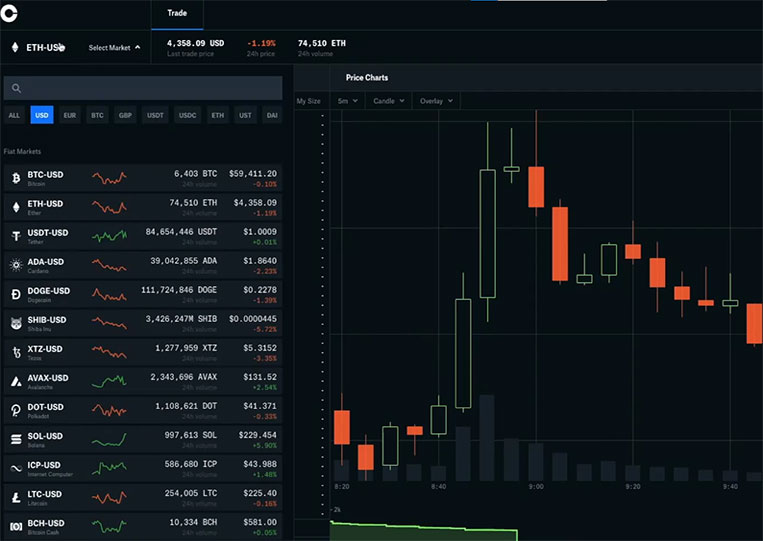
Task: Click the Bitcoin Cash icon in BCH-USD row
Action: coord(16,526)
